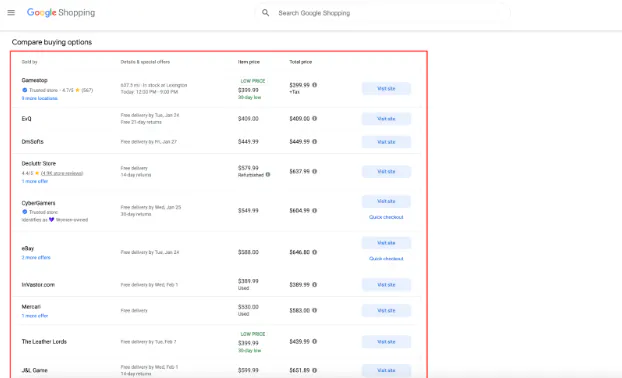This screenshot has height=378, width=622.
Task: Click the star rating icon for Decluttr Store
Action: coord(37,173)
